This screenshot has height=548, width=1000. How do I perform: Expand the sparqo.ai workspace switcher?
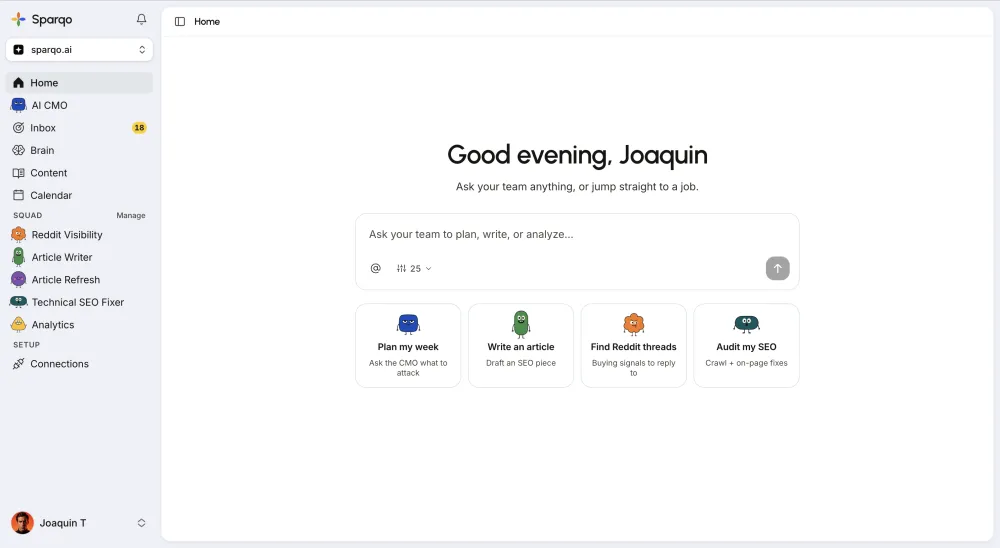tap(79, 50)
